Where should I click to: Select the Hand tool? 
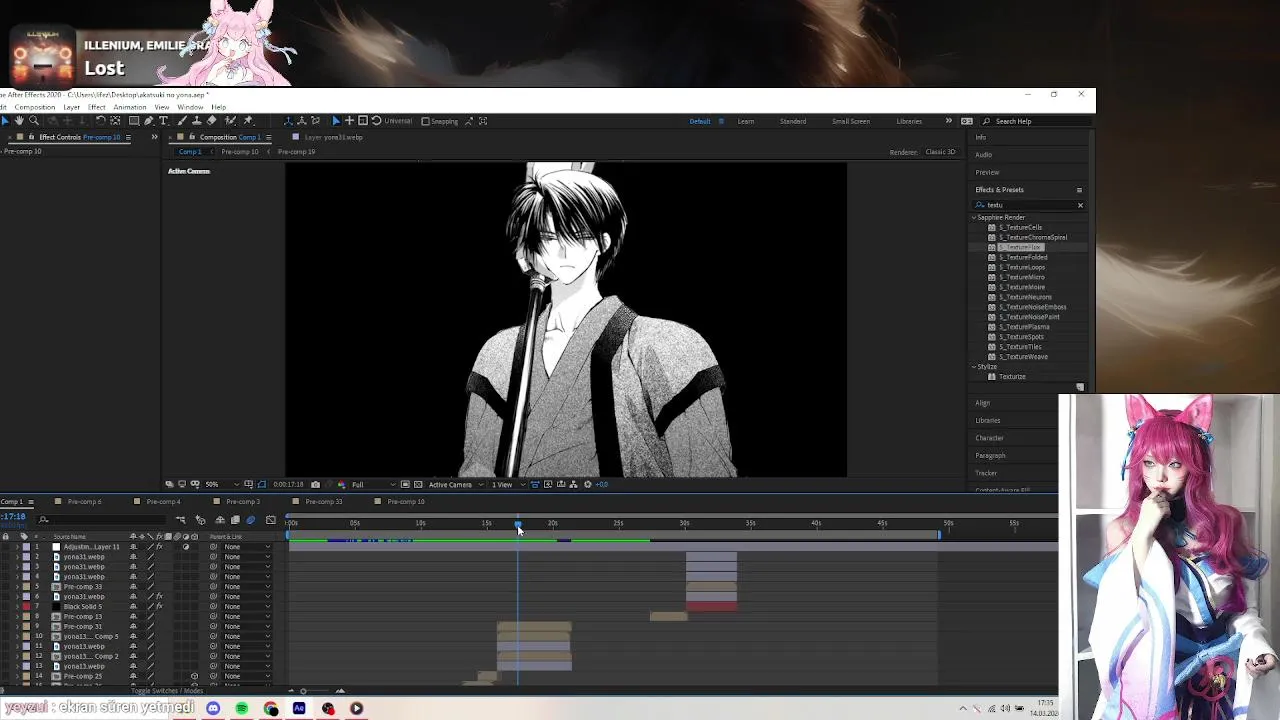click(x=19, y=121)
